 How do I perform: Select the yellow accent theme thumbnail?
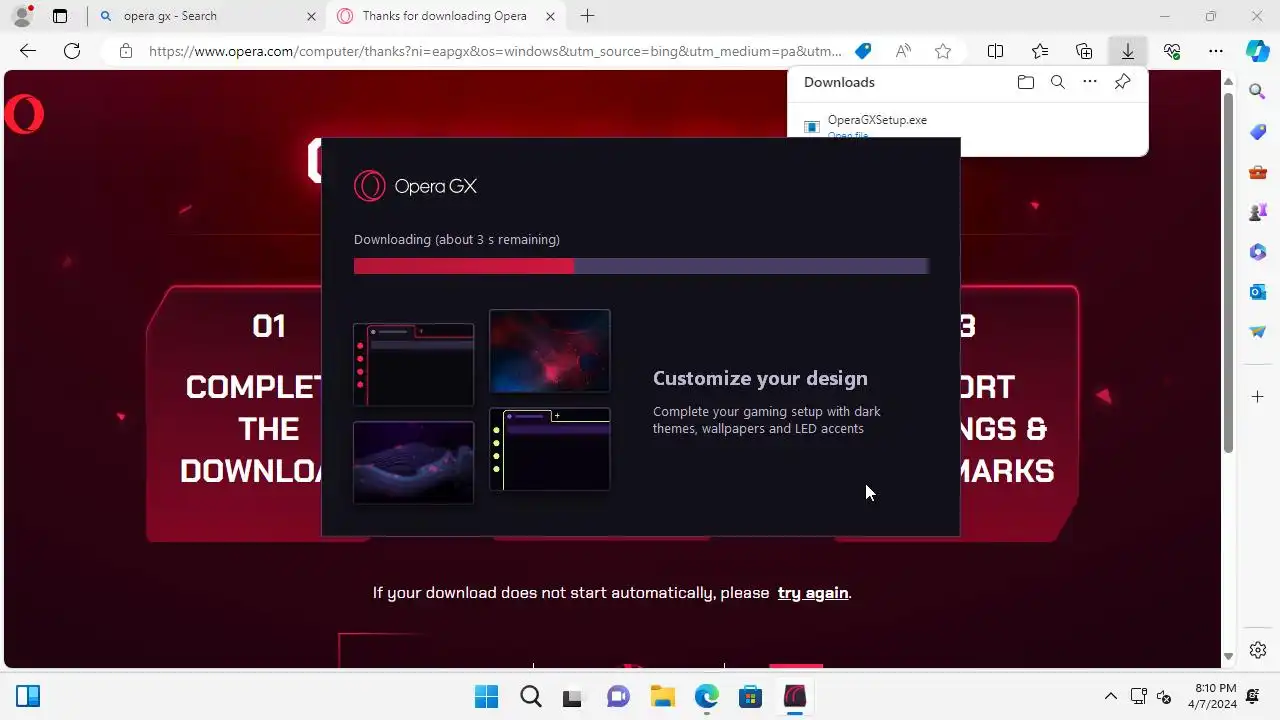click(549, 449)
